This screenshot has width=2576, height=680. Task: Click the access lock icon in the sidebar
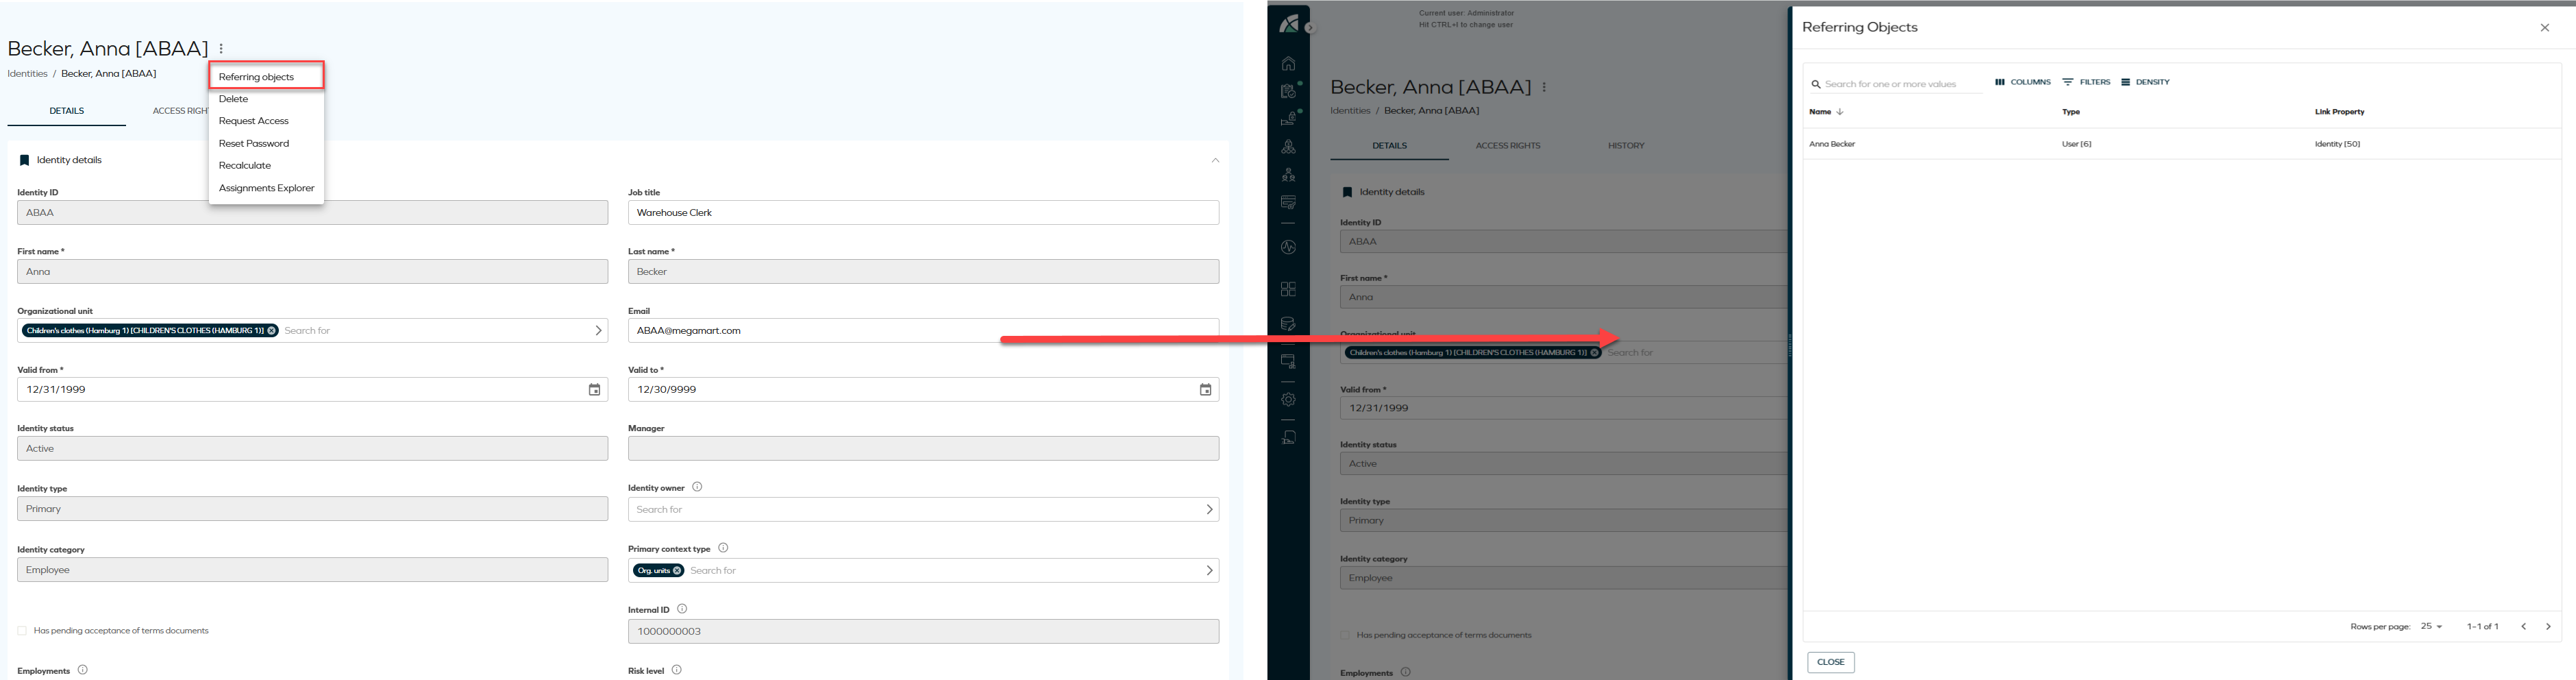(x=1289, y=118)
